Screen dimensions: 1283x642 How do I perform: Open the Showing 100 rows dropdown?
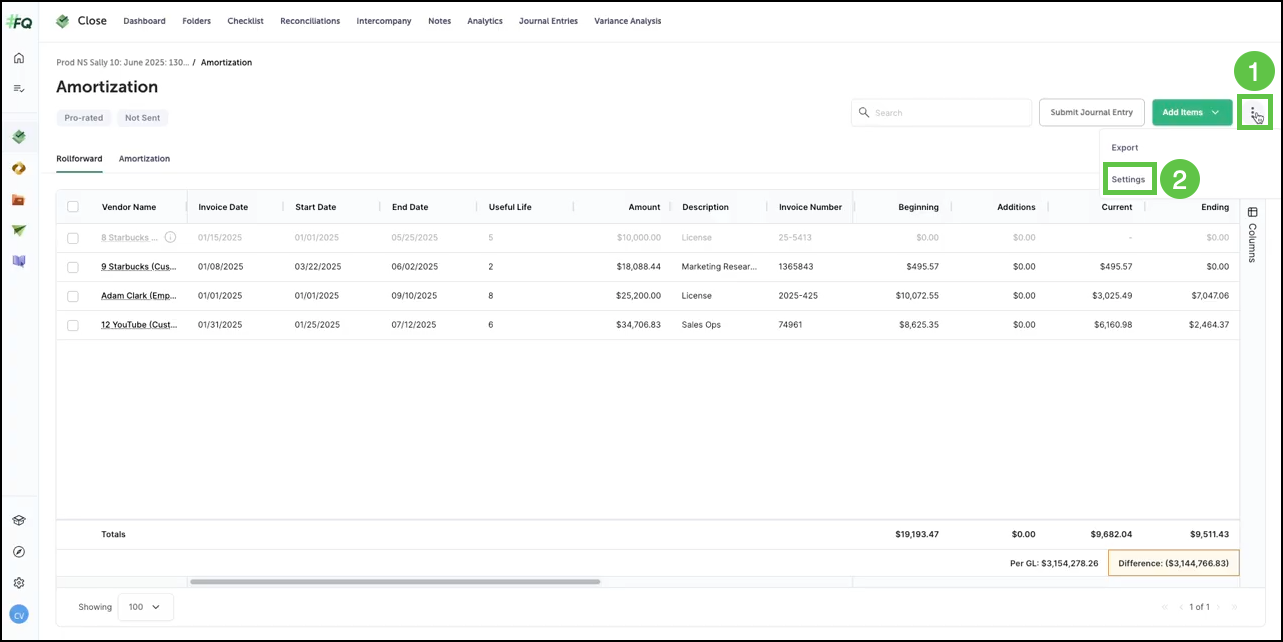click(x=145, y=607)
